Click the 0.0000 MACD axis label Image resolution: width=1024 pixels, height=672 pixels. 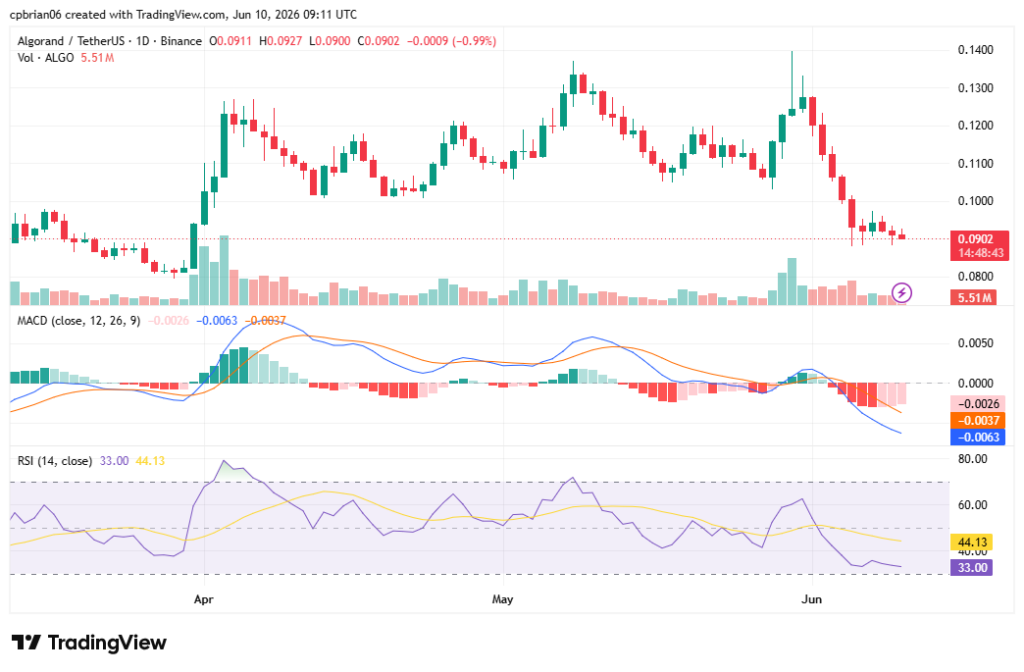[x=975, y=383]
